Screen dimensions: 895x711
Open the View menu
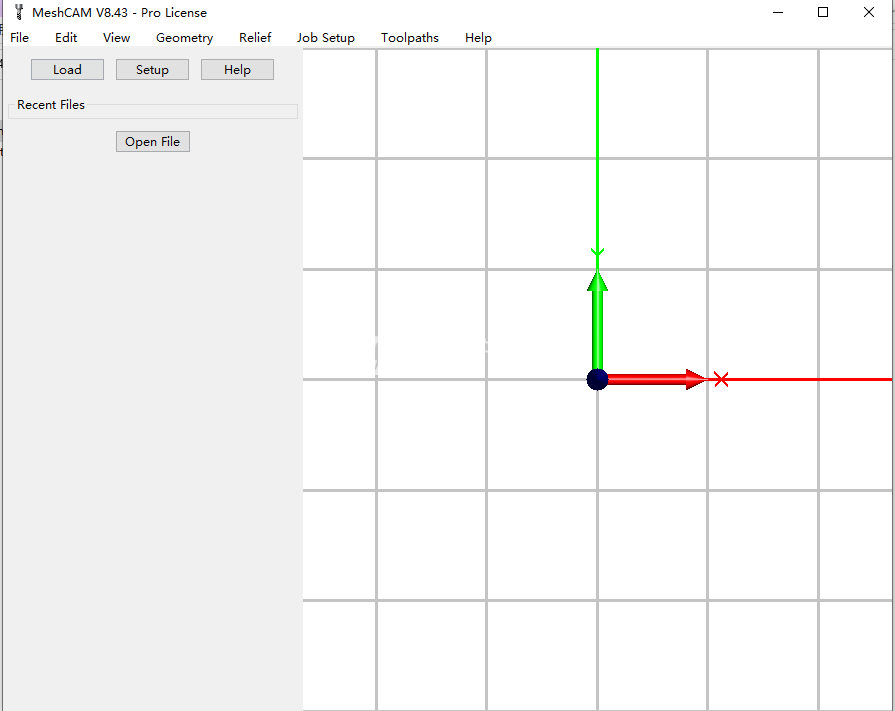point(116,38)
